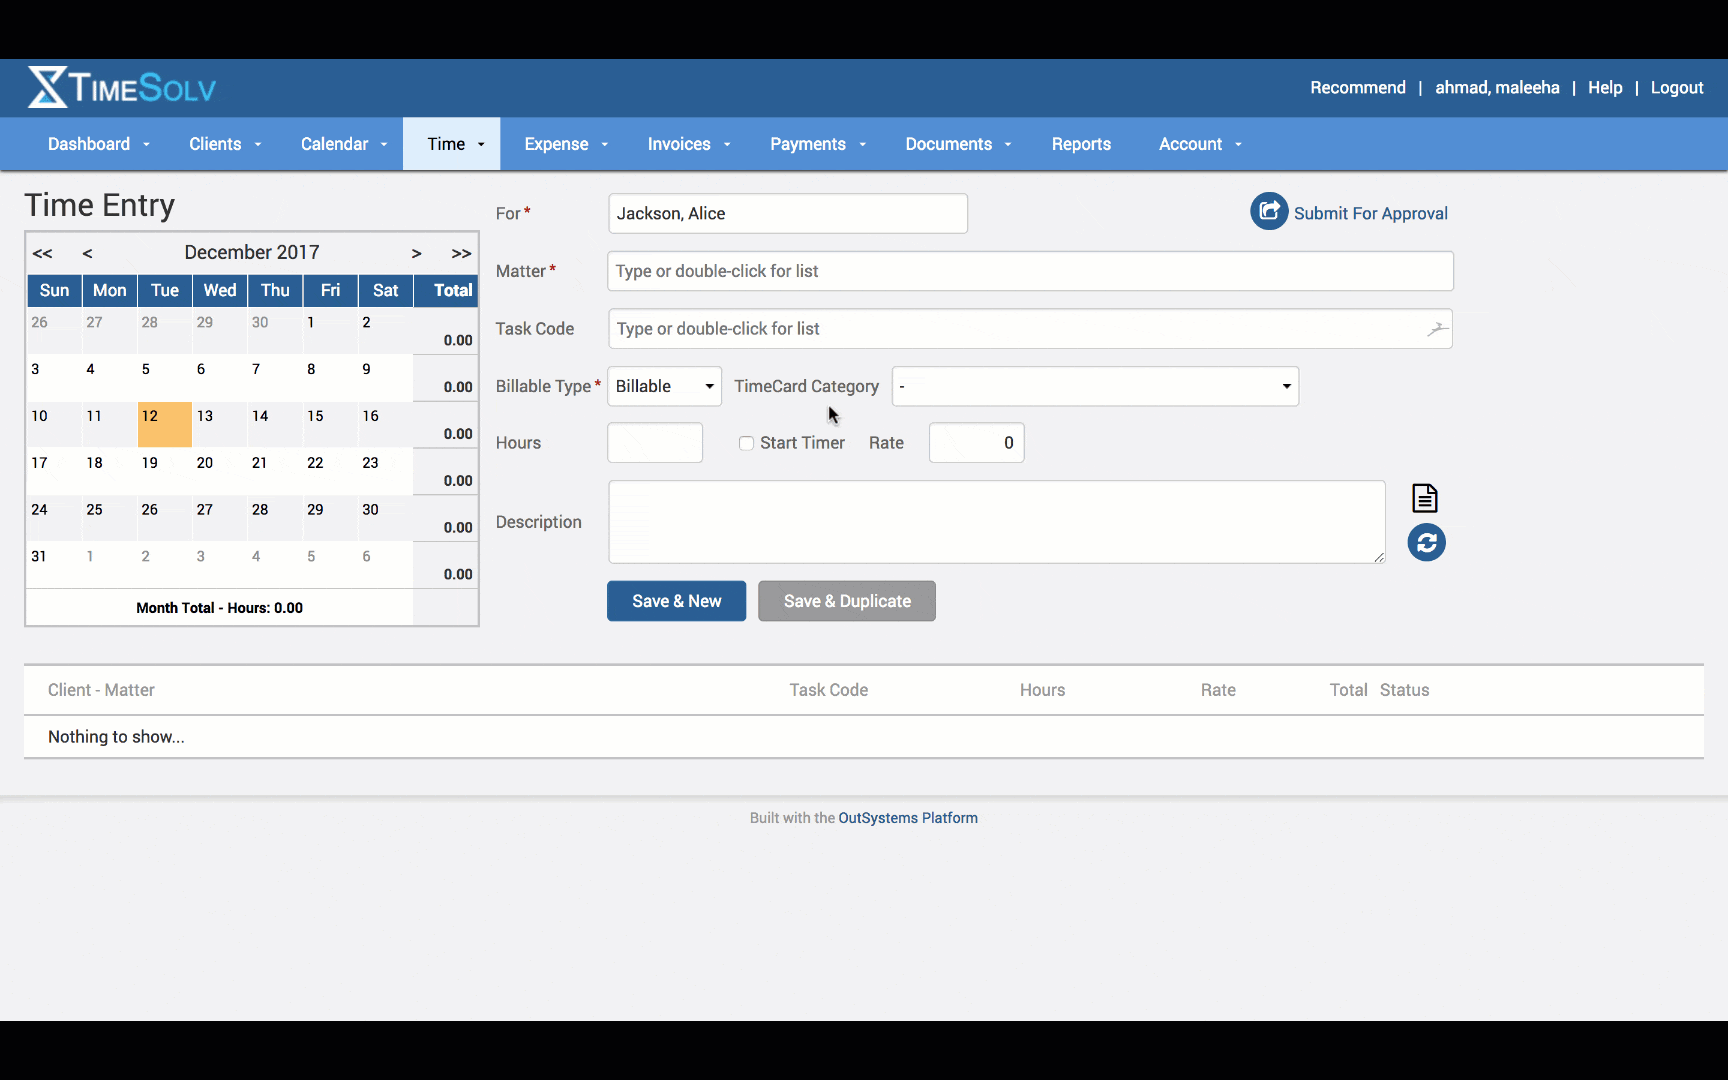Viewport: 1728px width, 1080px height.
Task: Expand the TimeCard Category dropdown
Action: (x=1095, y=386)
